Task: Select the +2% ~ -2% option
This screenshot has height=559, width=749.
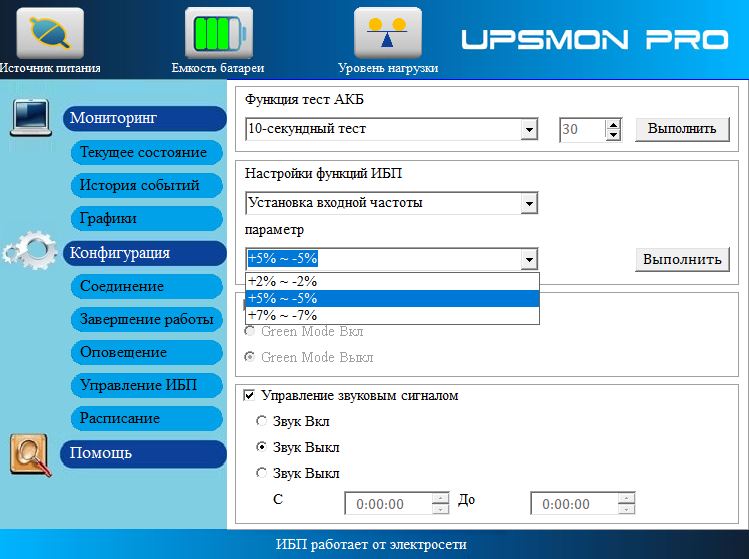Action: (x=392, y=281)
